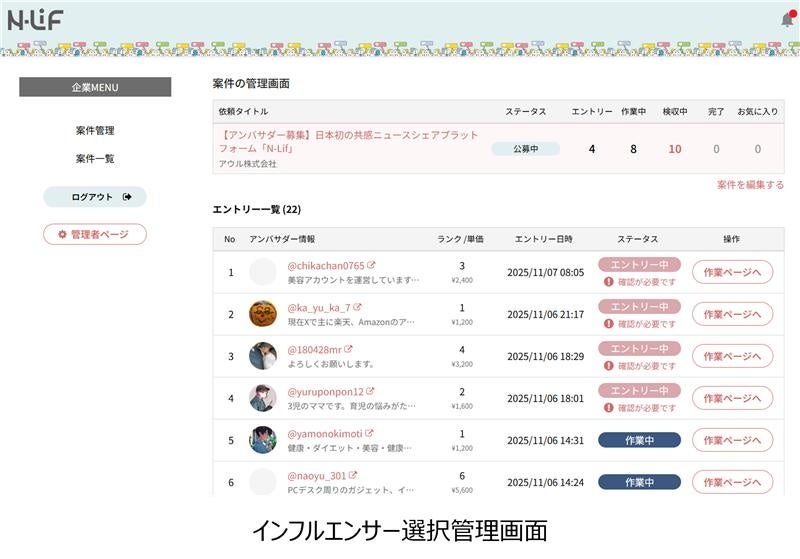This screenshot has height=559, width=800.
Task: Open 案件管理 in the company menu
Action: click(x=95, y=131)
